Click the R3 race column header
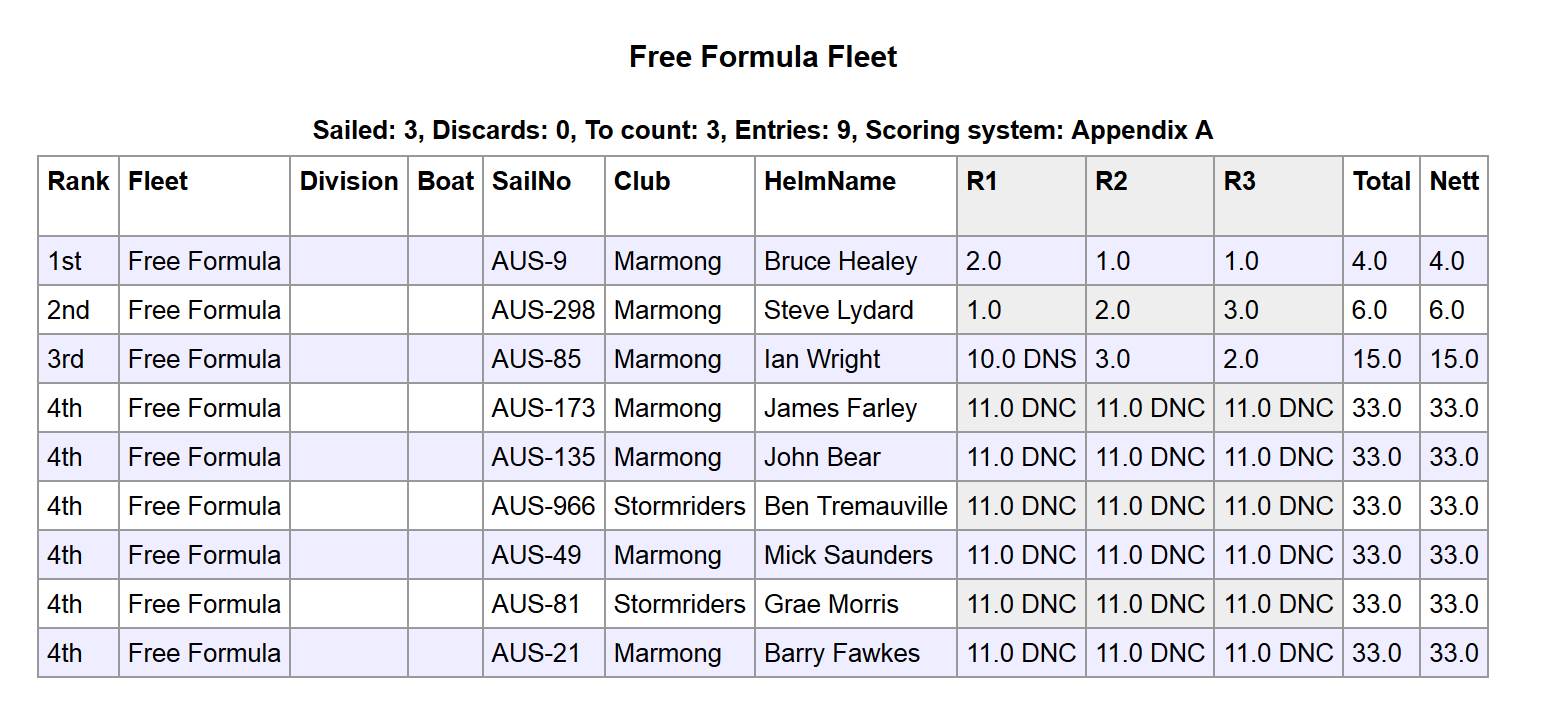The image size is (1545, 726). point(1239,182)
